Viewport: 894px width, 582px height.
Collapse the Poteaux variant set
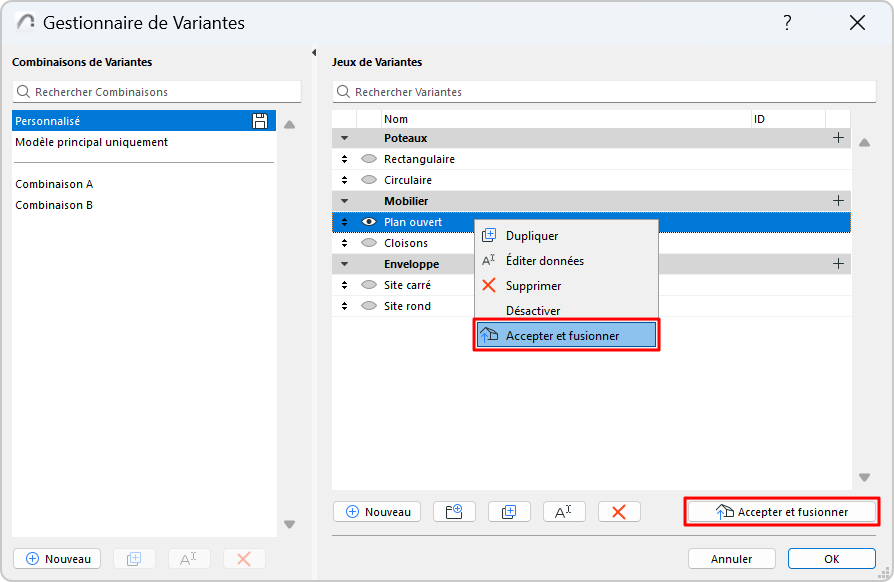pos(345,138)
